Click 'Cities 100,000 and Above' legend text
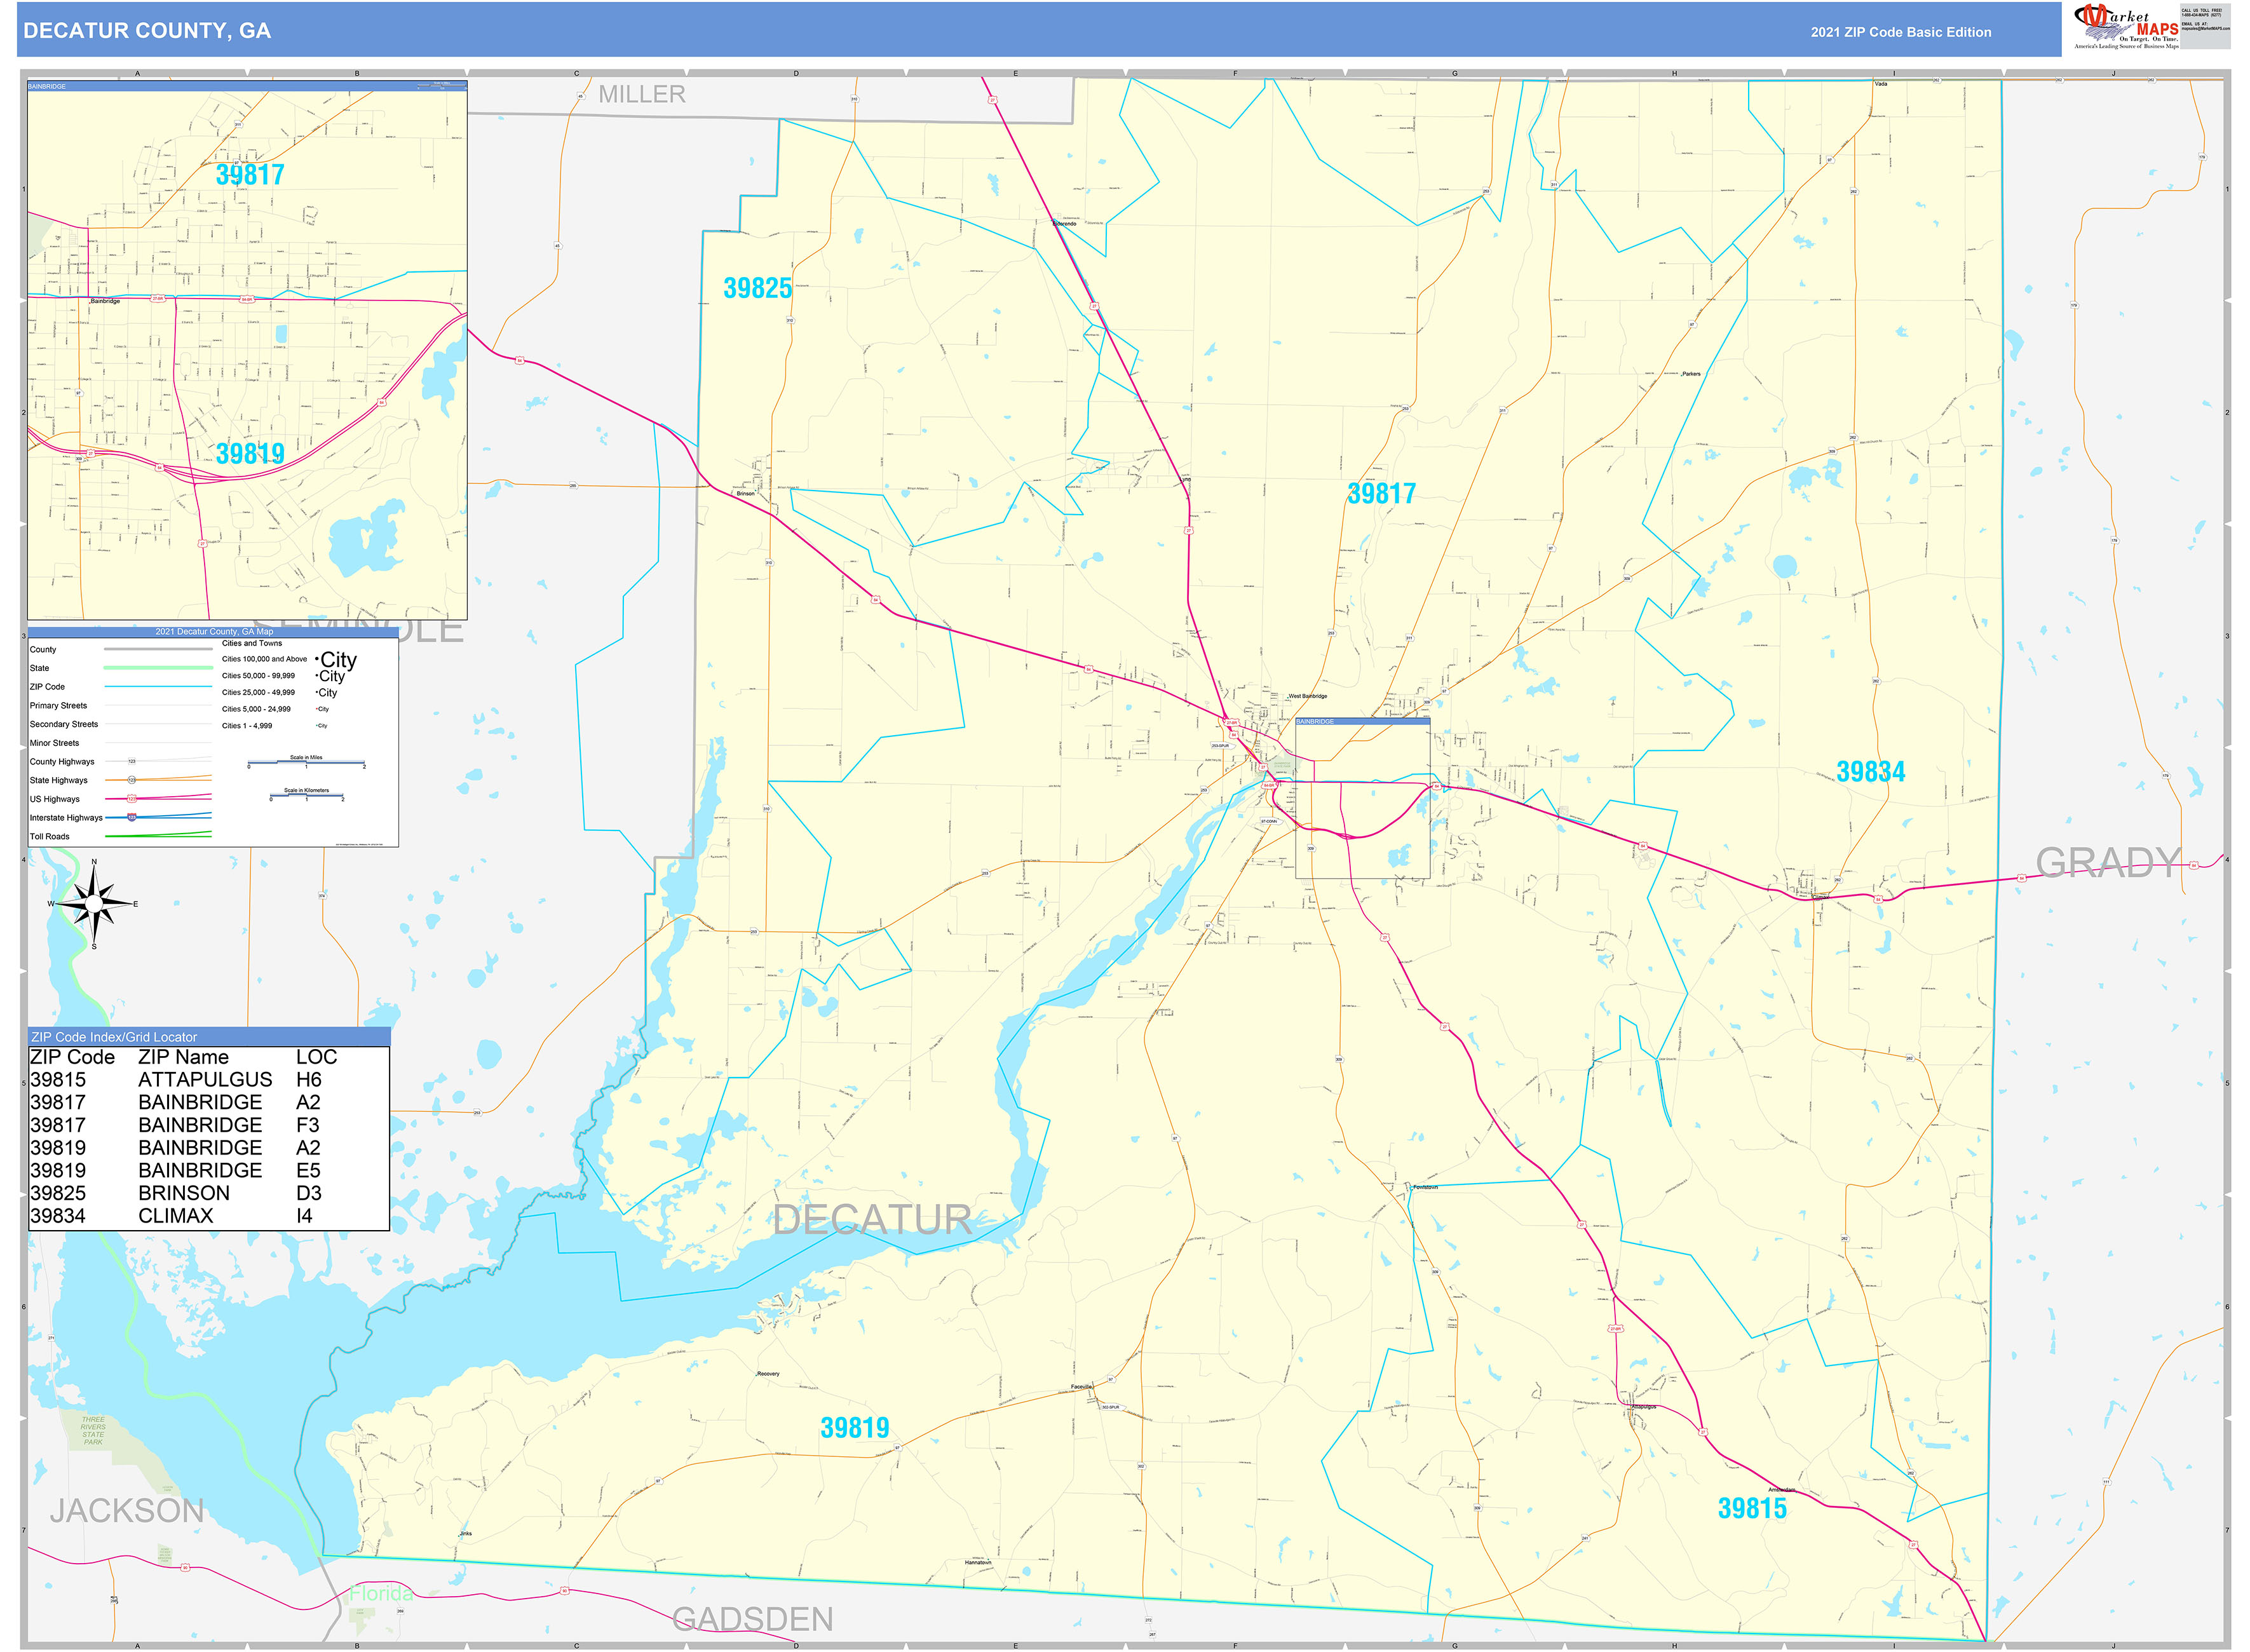 pos(265,659)
